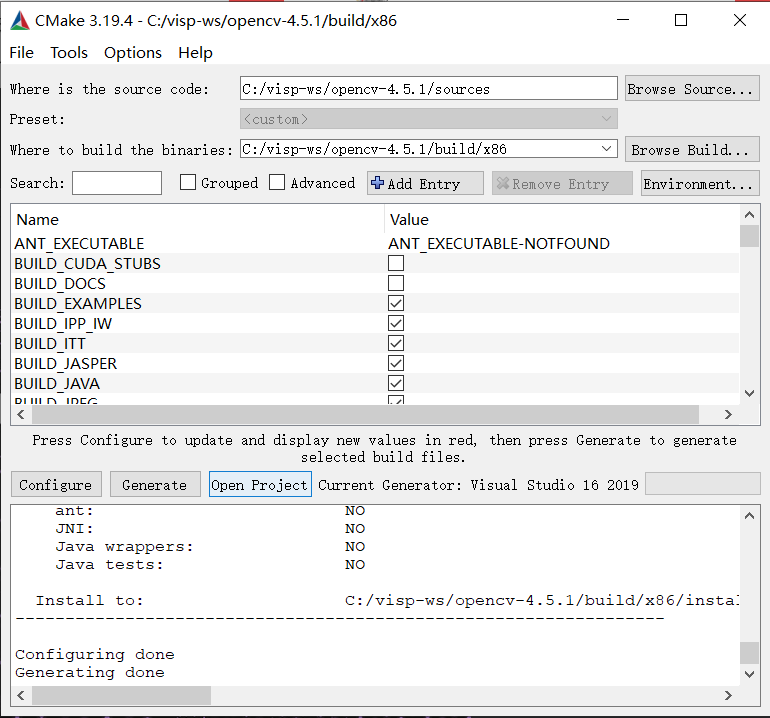The height and width of the screenshot is (718, 770).
Task: Click Generating done log line
Action: coord(90,672)
